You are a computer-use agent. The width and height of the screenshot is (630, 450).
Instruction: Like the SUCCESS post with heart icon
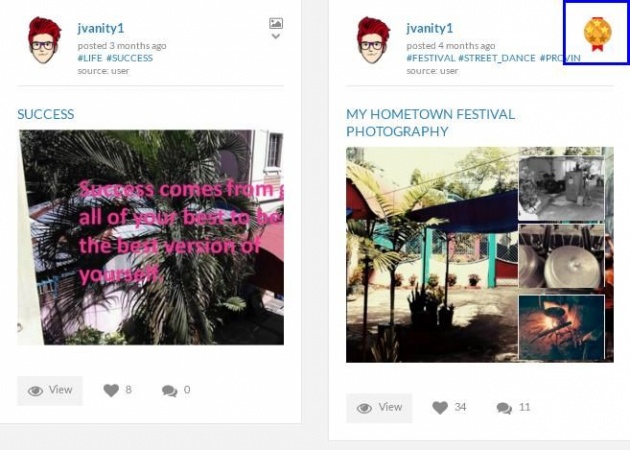(x=111, y=390)
